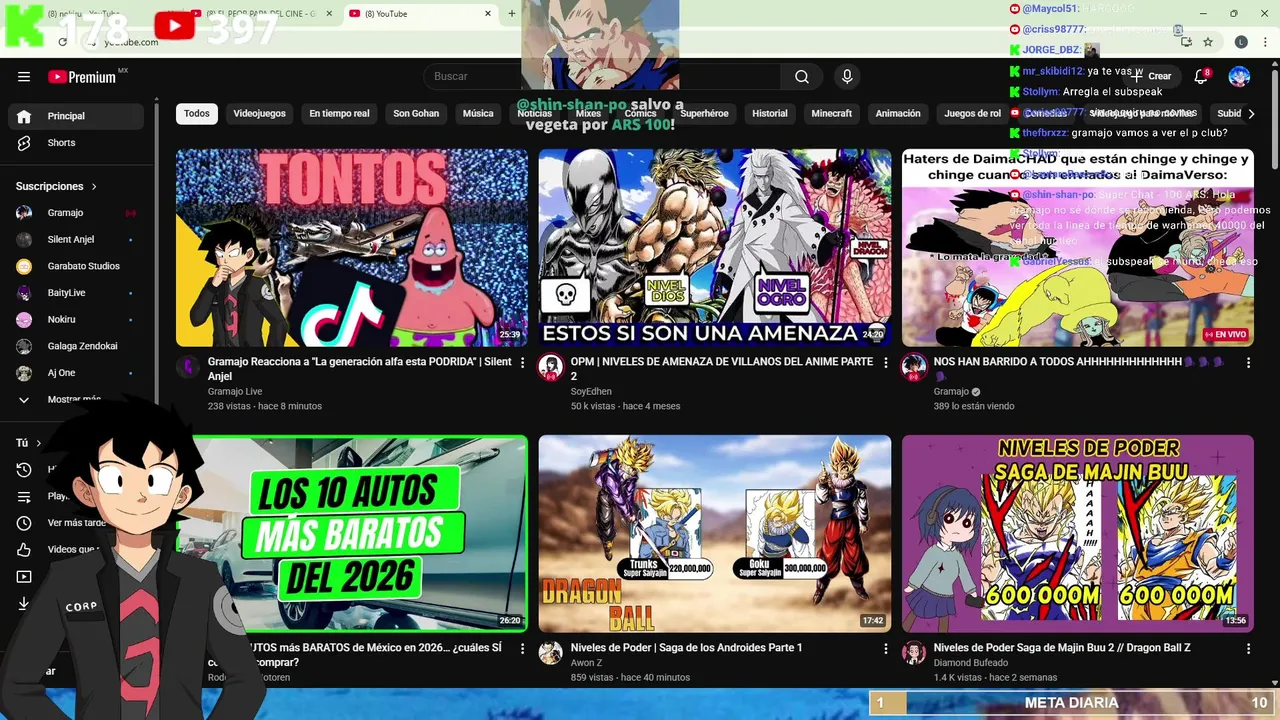
Task: Open a new browser tab
Action: pos(512,14)
